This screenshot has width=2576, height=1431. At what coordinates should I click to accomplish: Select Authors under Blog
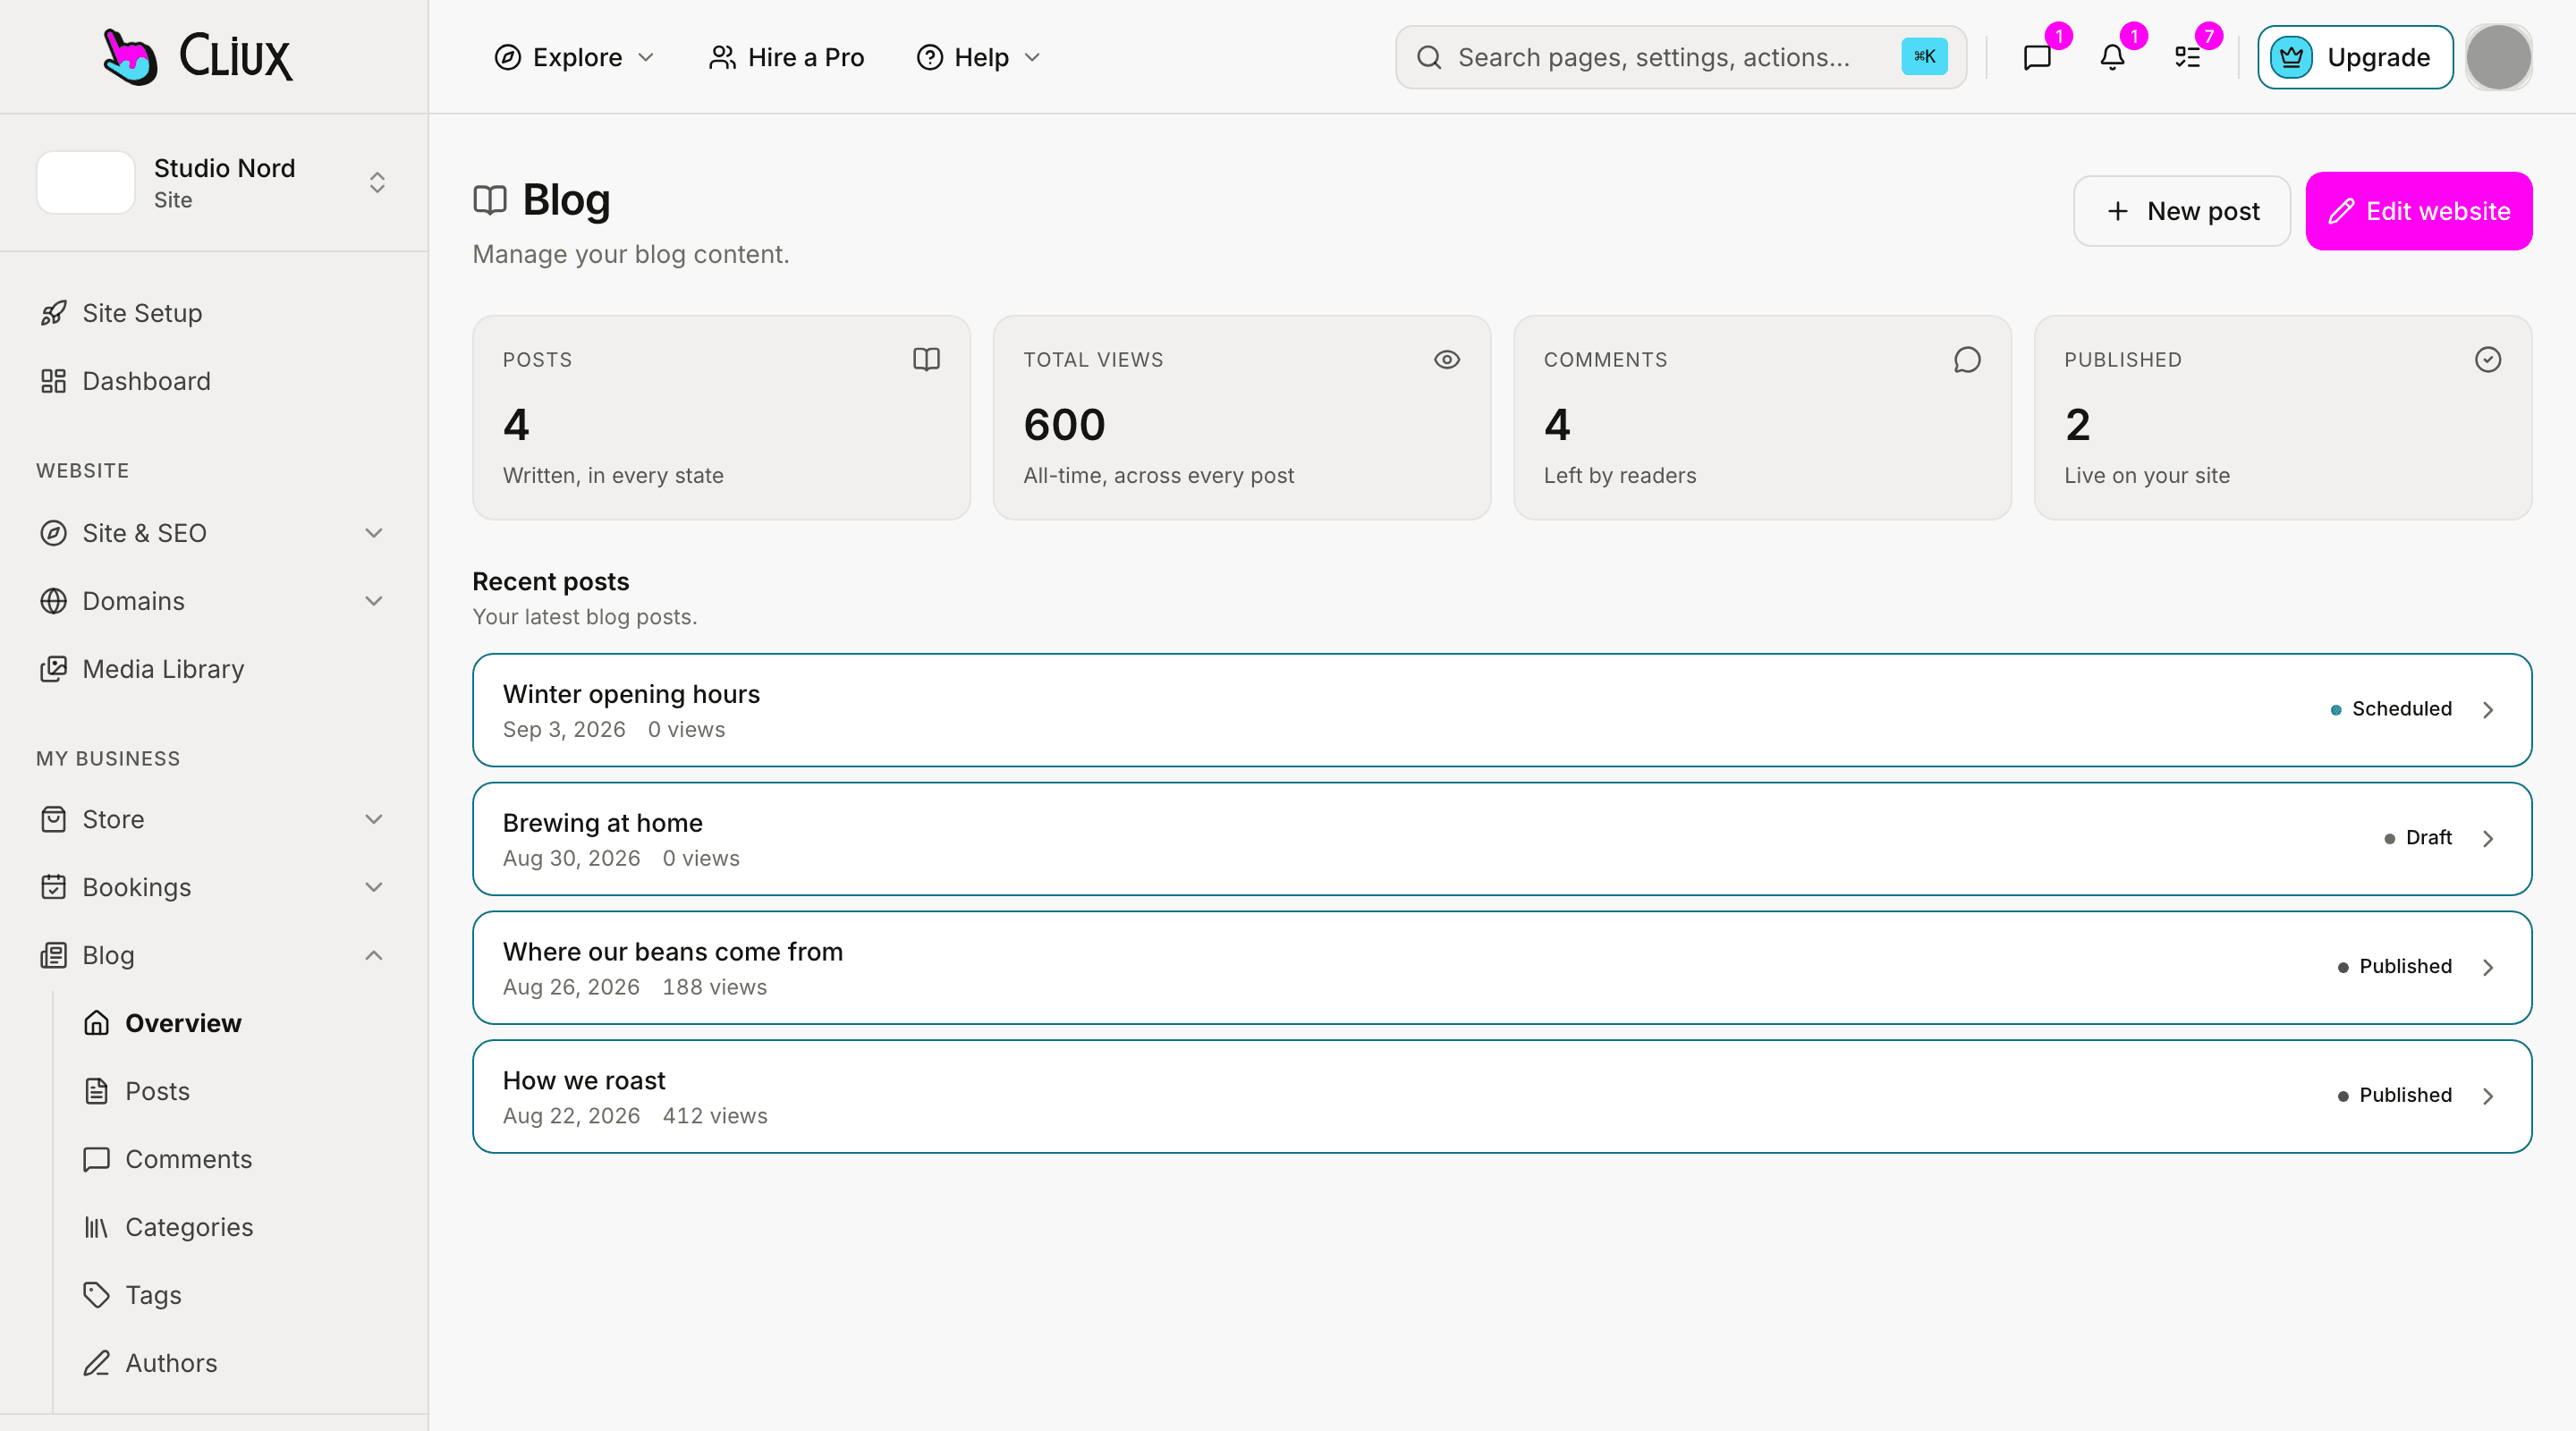238,1363
